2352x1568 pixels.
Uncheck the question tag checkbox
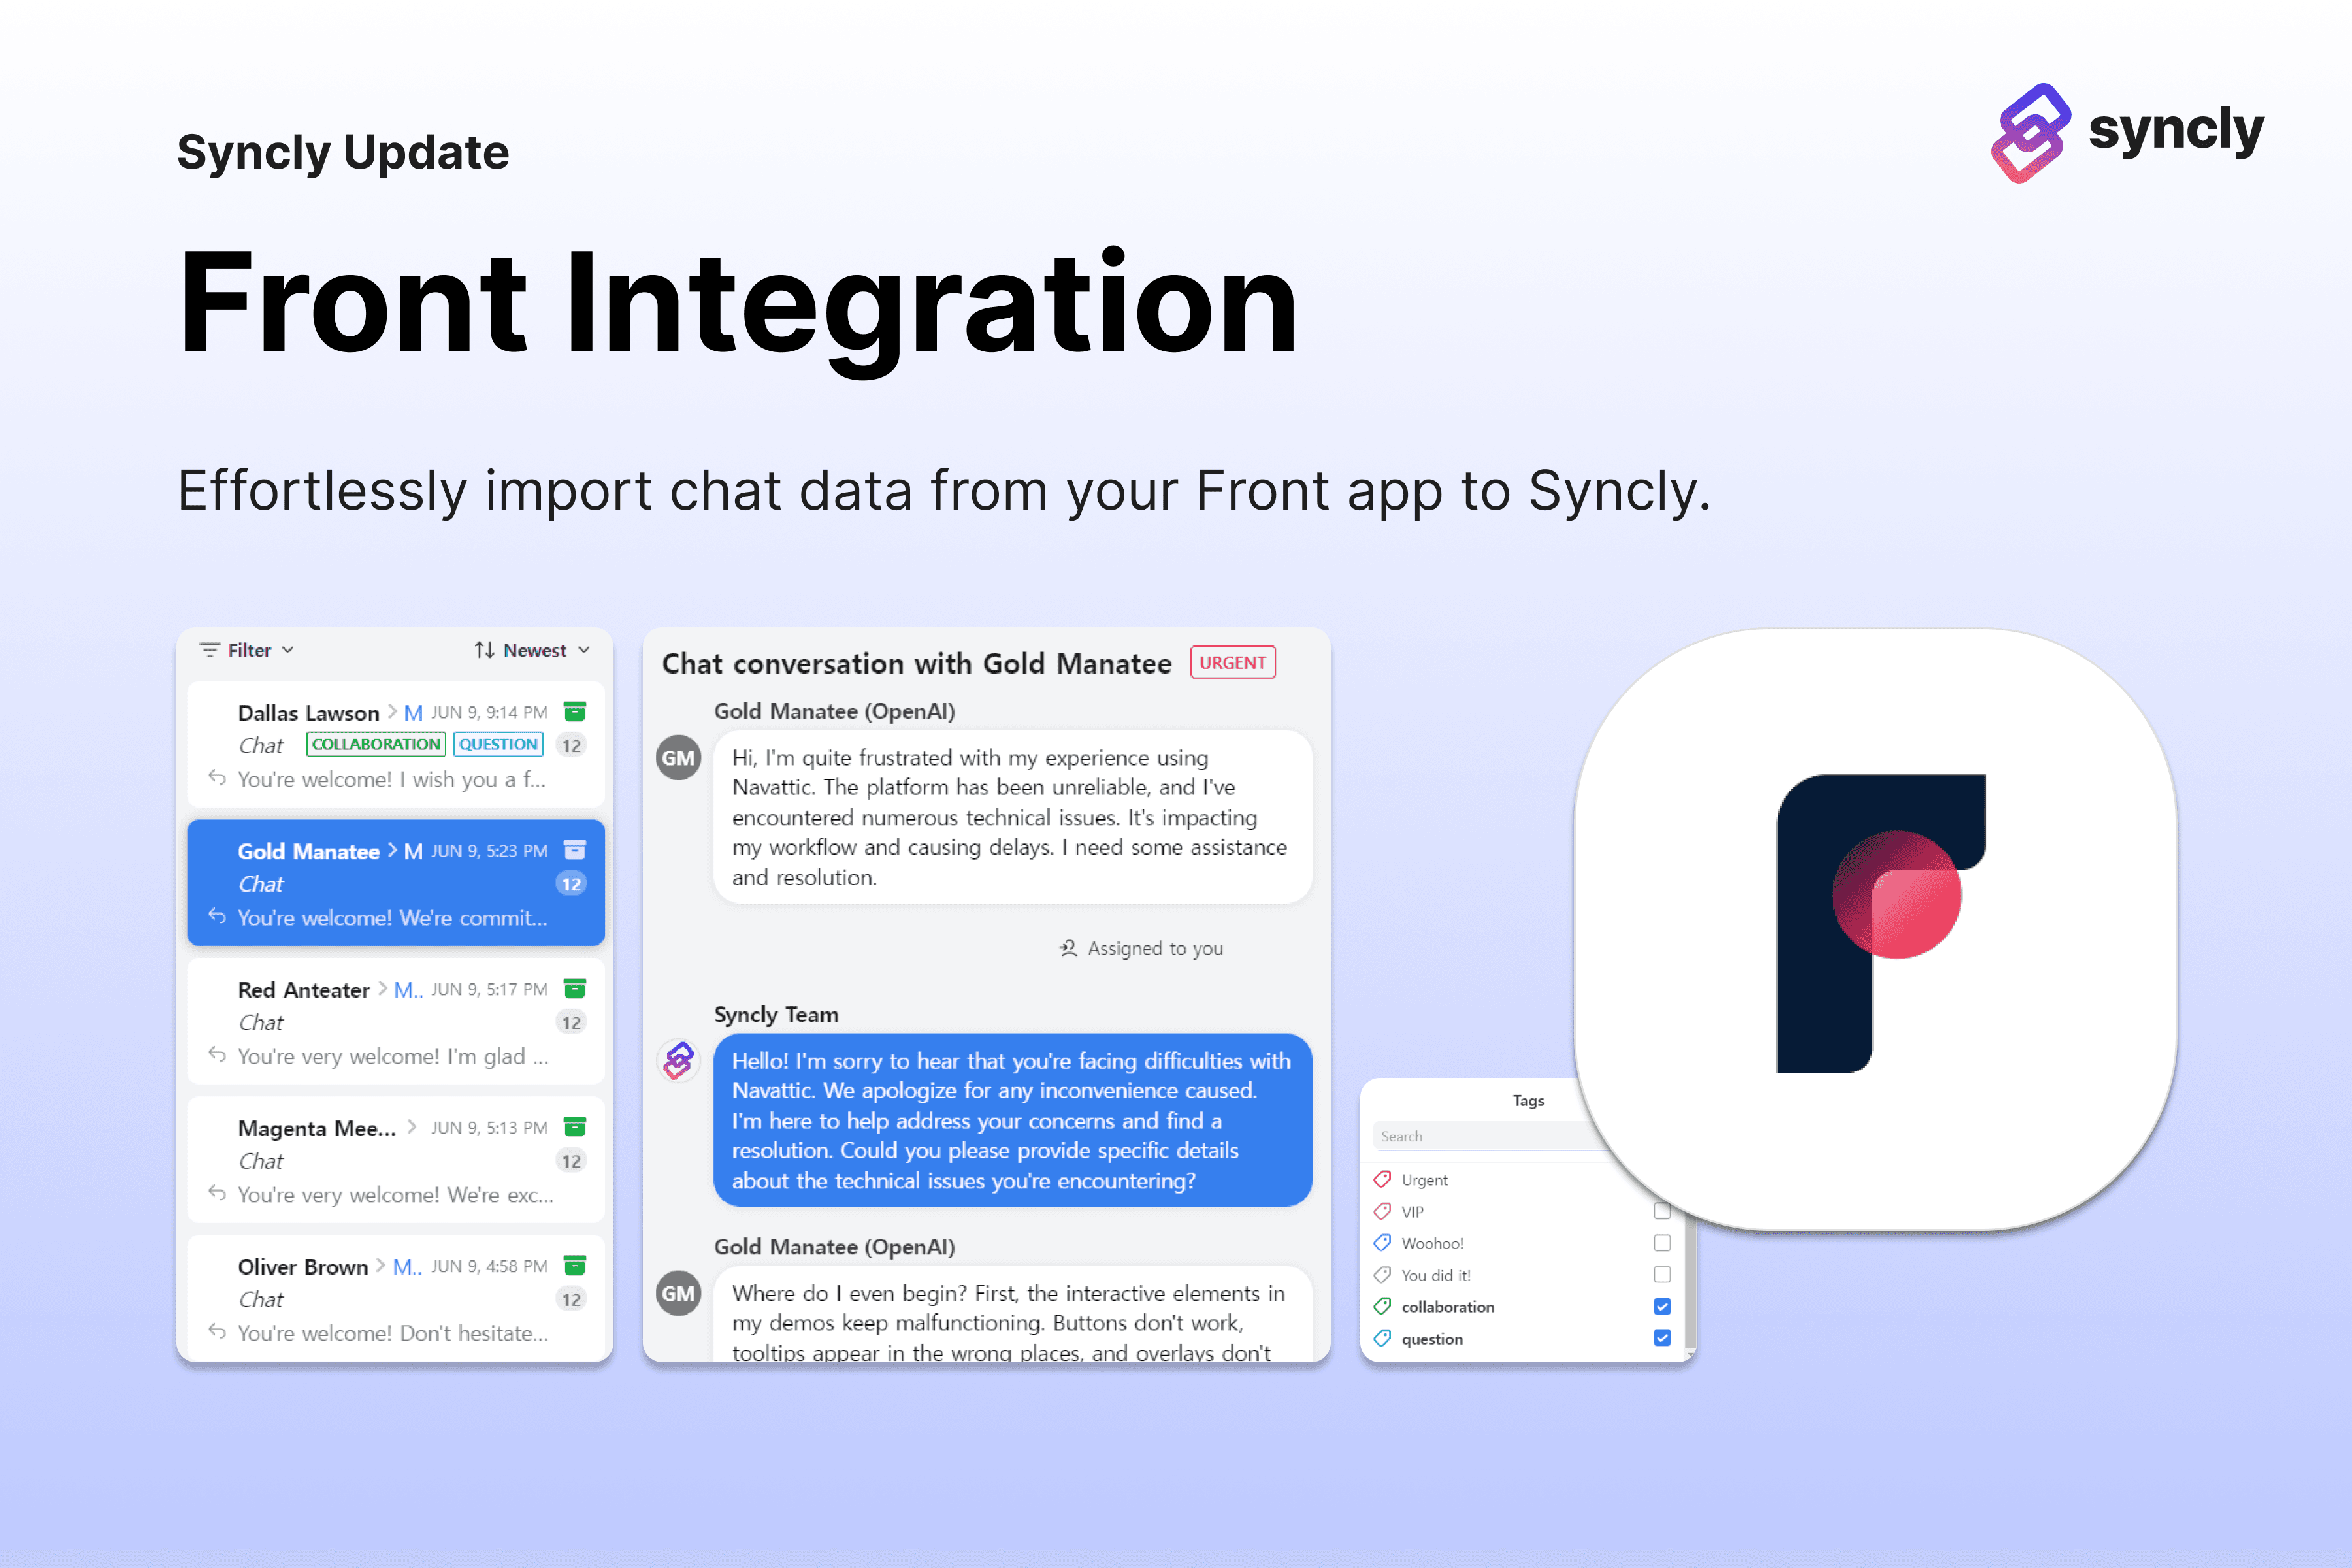coord(1662,1338)
